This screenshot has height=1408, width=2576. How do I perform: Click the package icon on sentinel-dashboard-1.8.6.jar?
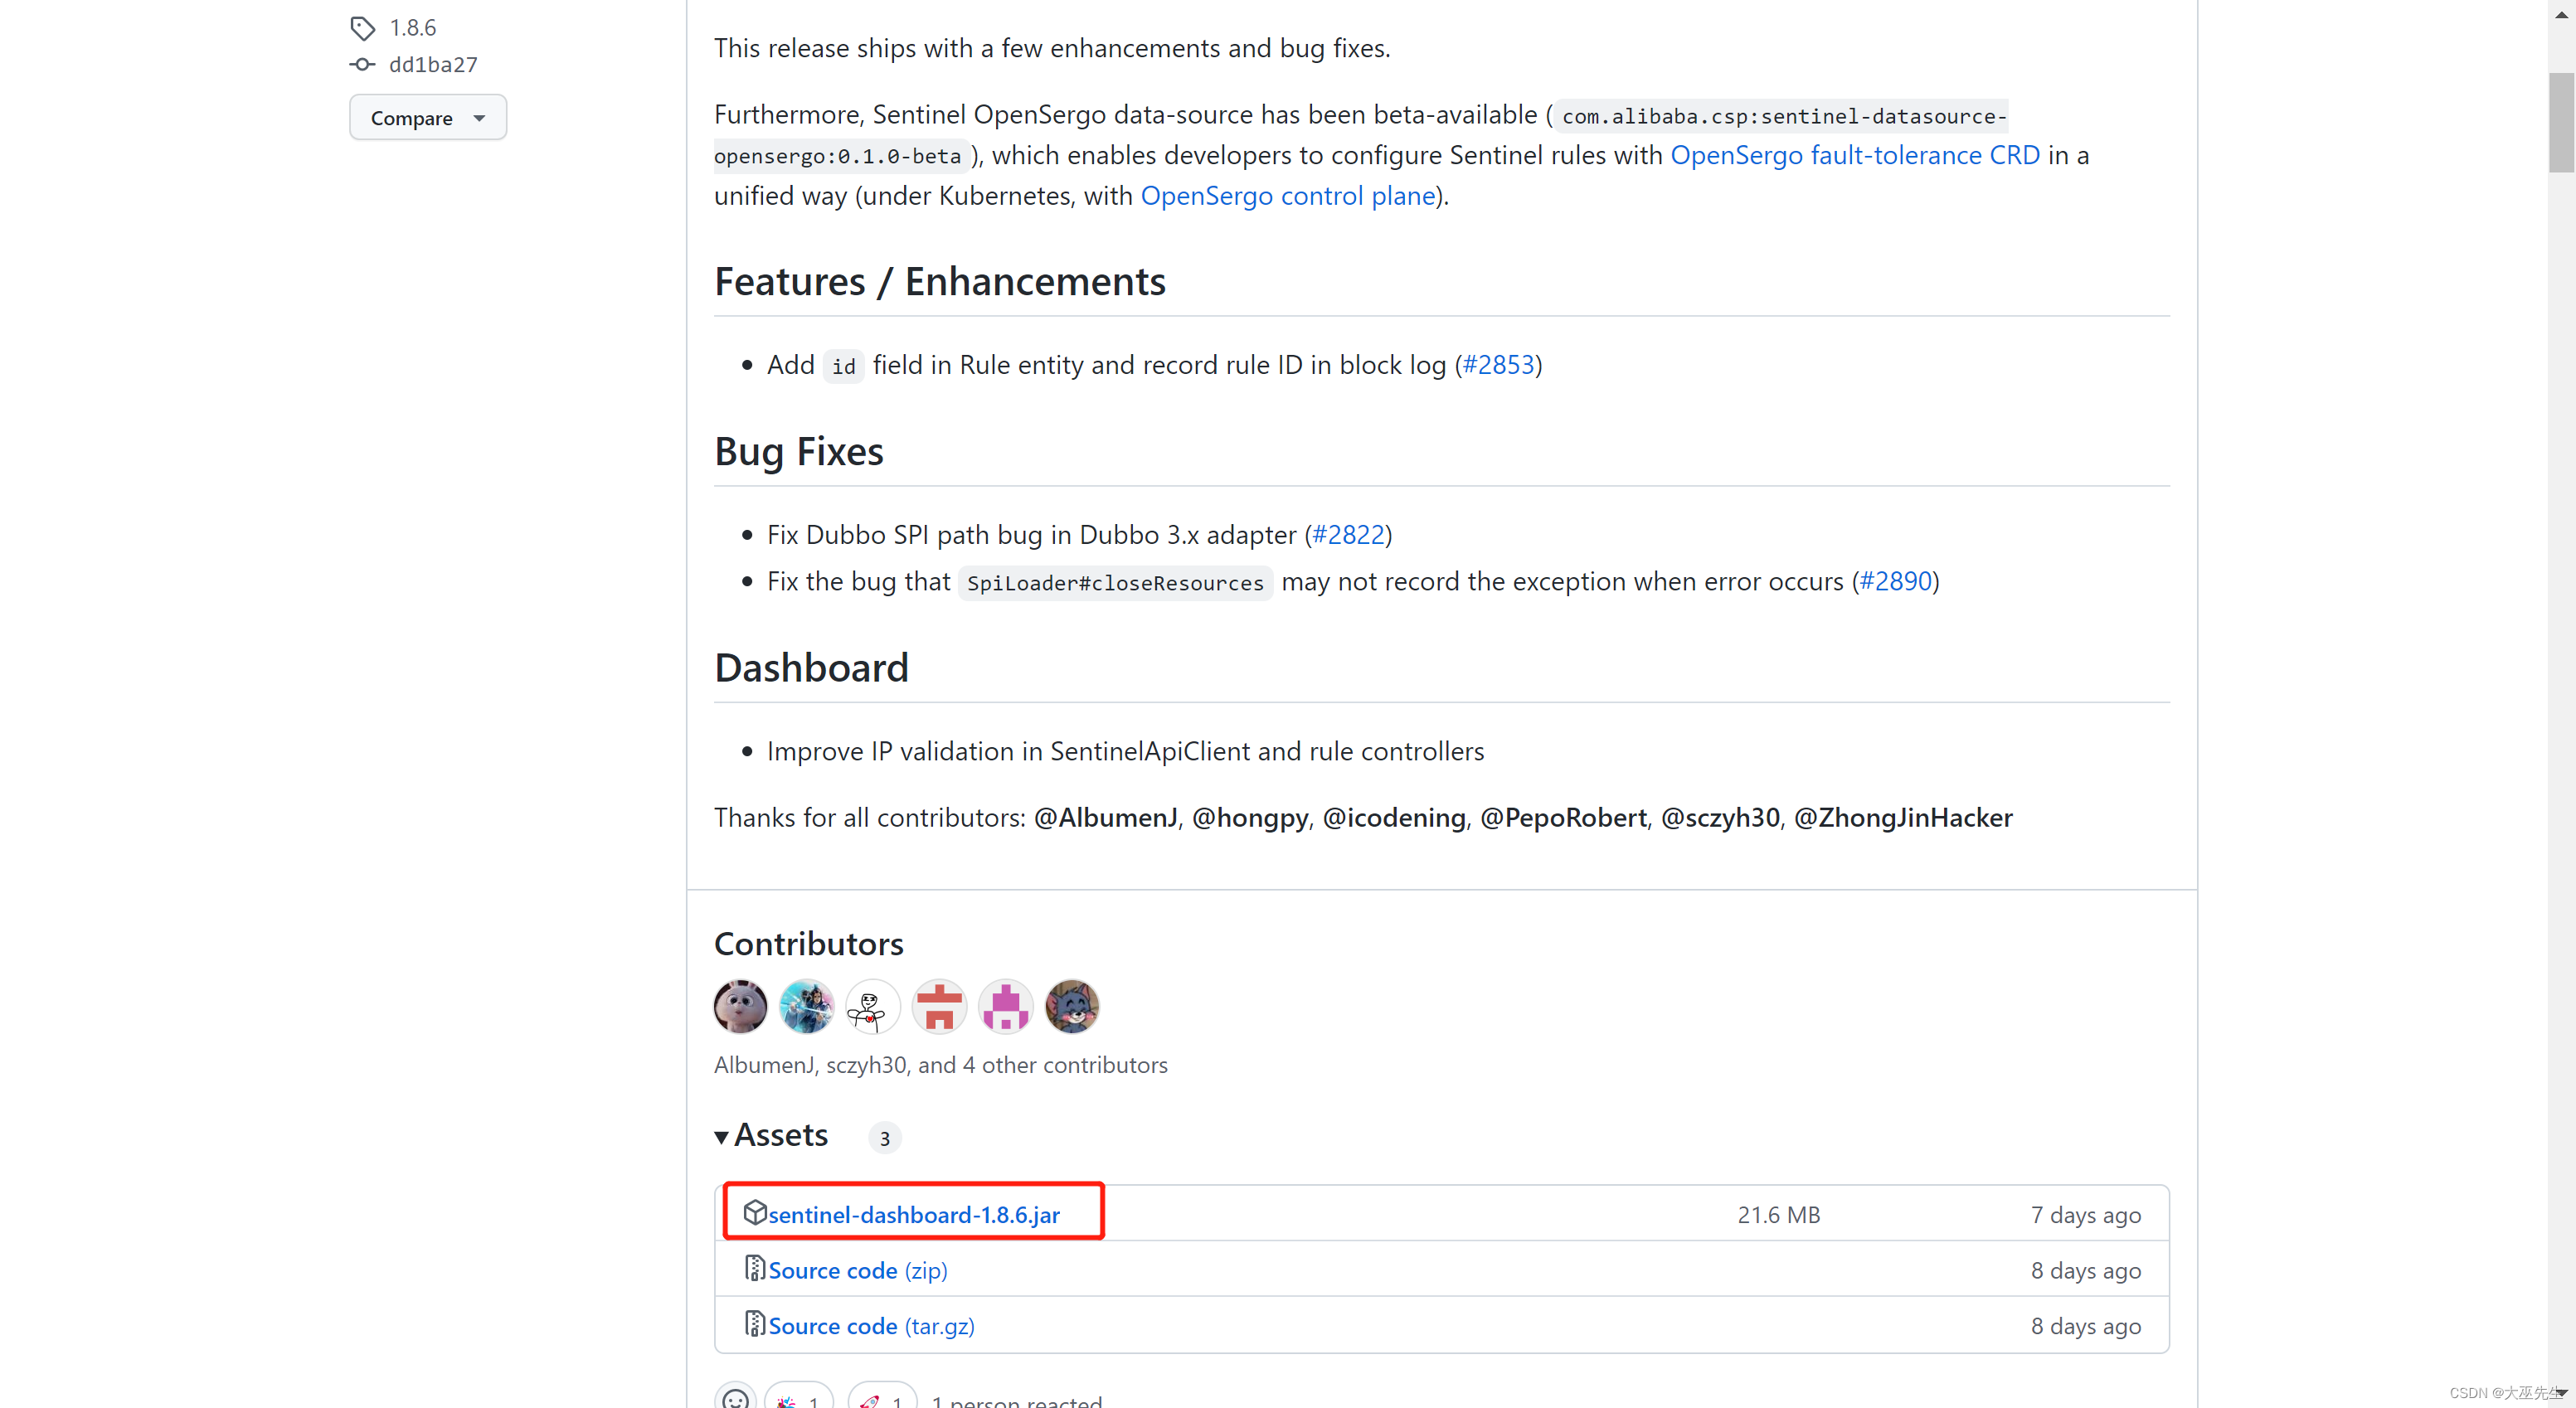pos(757,1213)
